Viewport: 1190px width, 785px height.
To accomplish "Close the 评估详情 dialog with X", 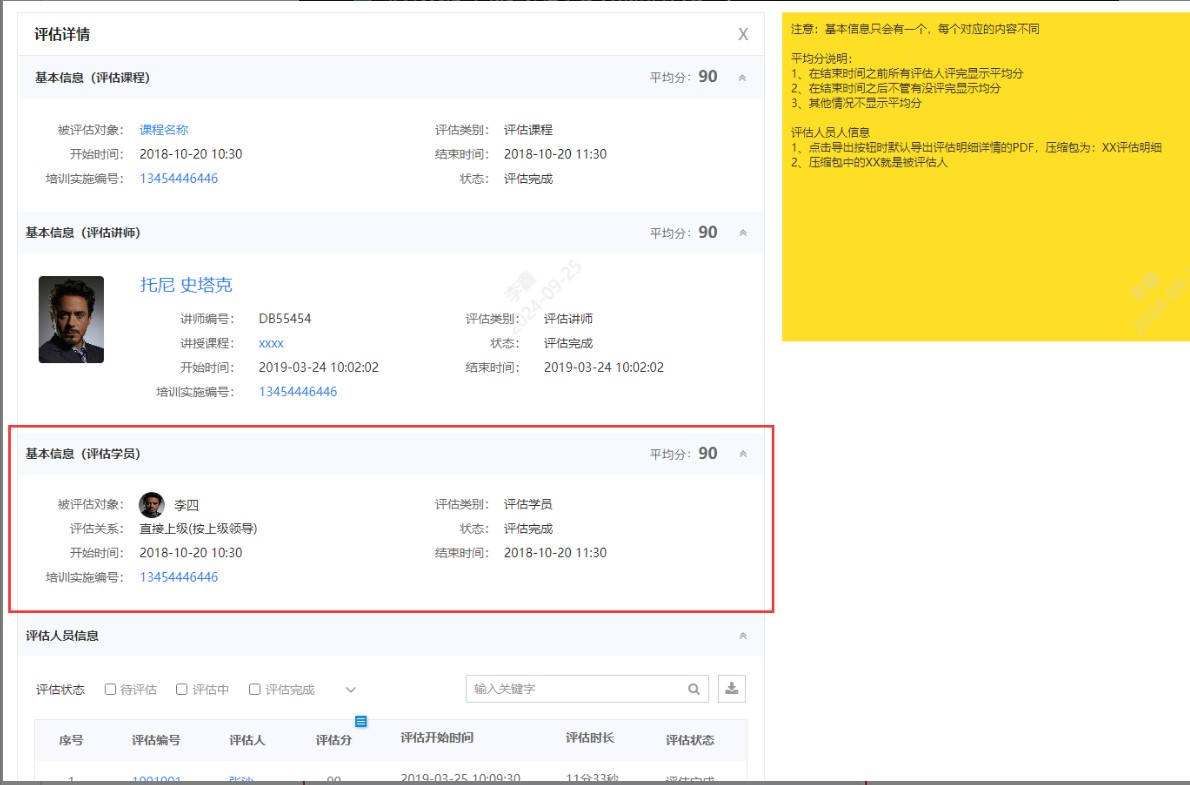I will click(x=743, y=33).
